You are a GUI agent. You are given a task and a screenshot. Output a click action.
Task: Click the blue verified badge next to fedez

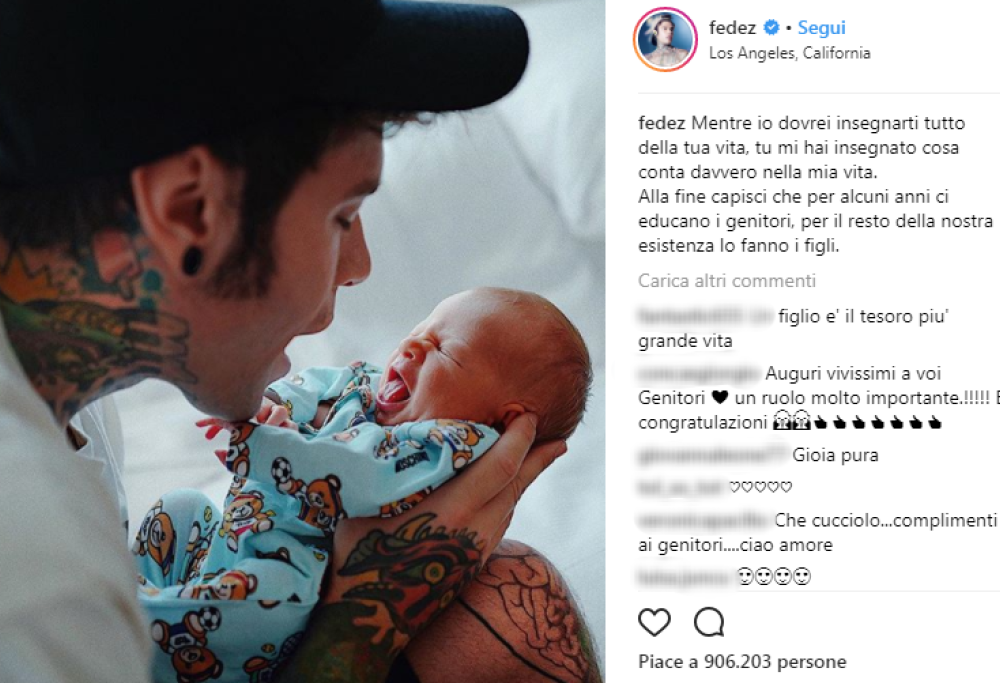tap(771, 28)
